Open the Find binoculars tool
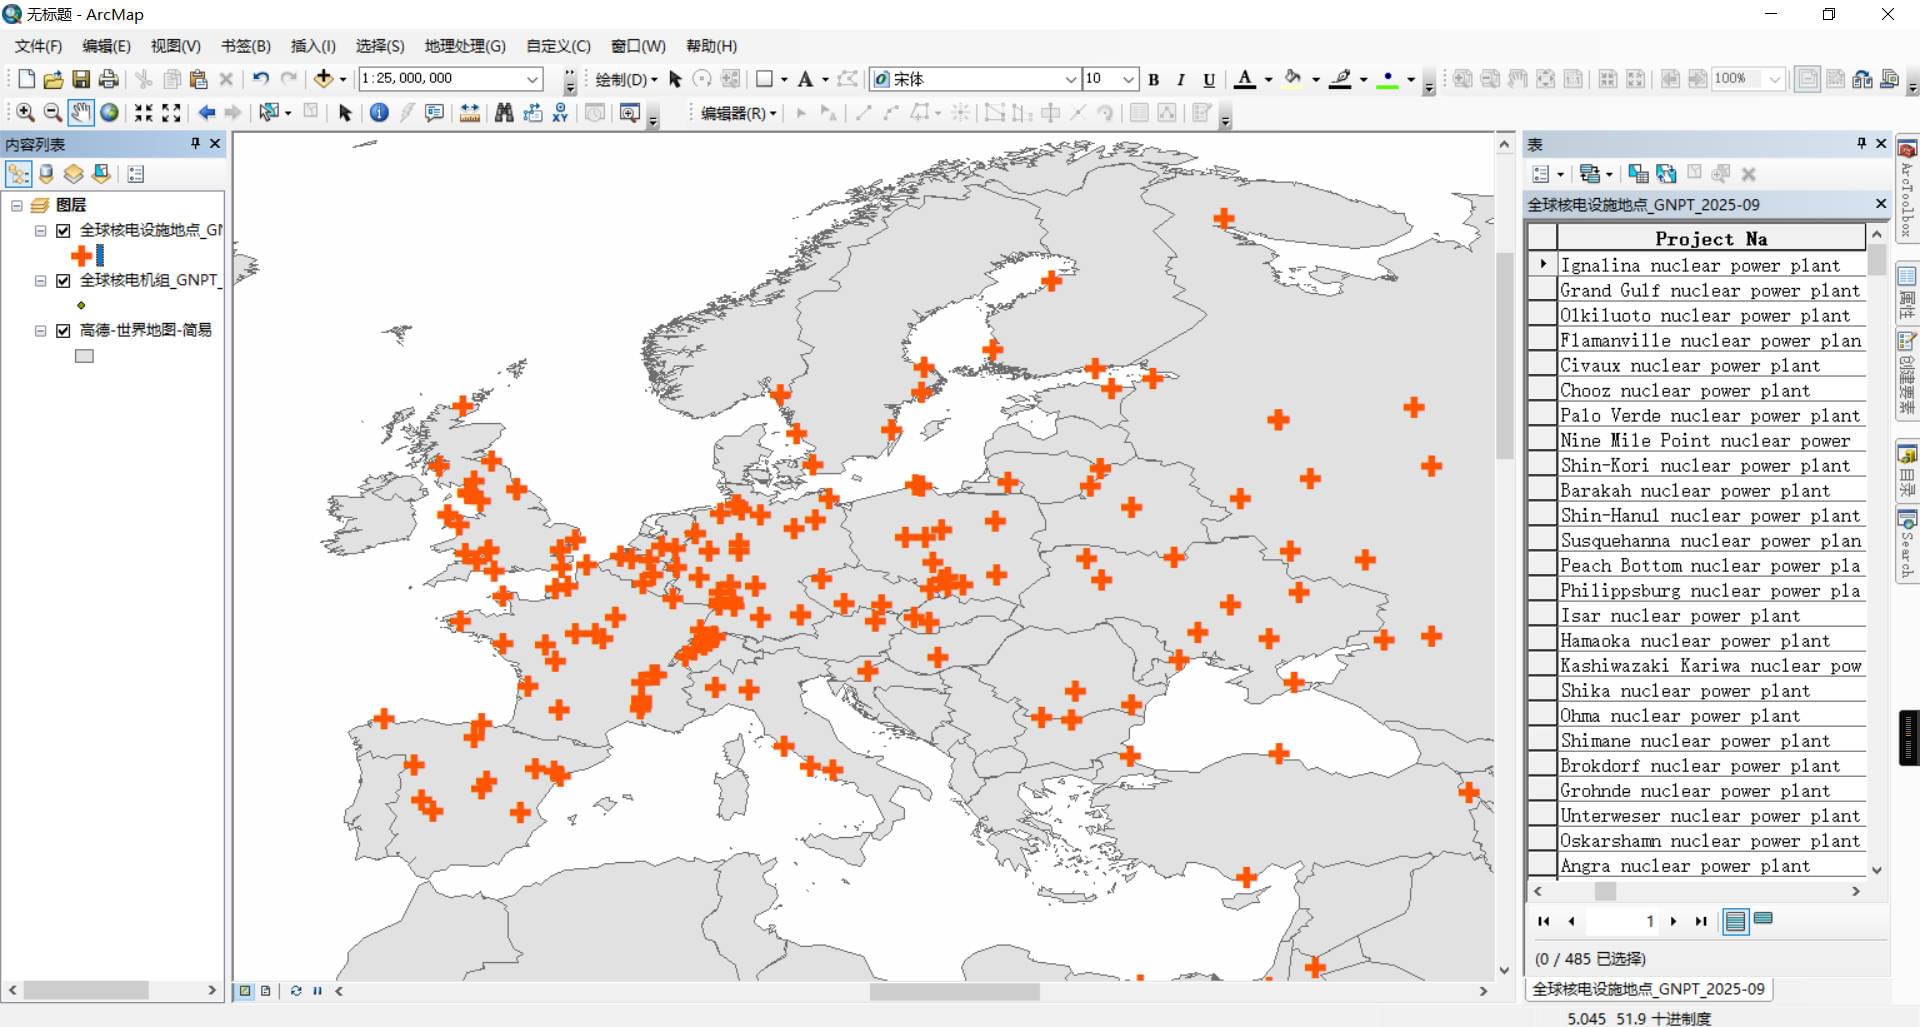 click(x=504, y=113)
